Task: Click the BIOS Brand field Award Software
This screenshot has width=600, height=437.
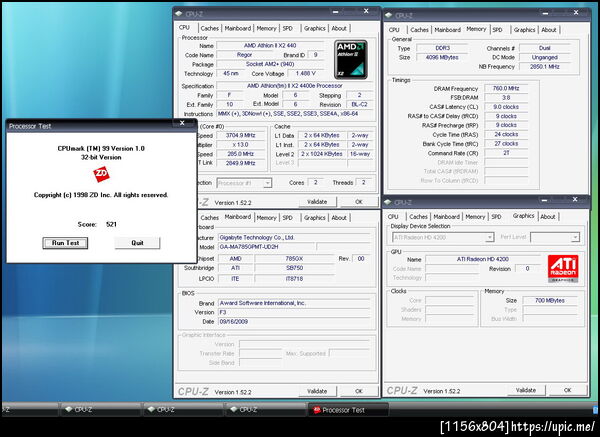Action: coord(294,303)
